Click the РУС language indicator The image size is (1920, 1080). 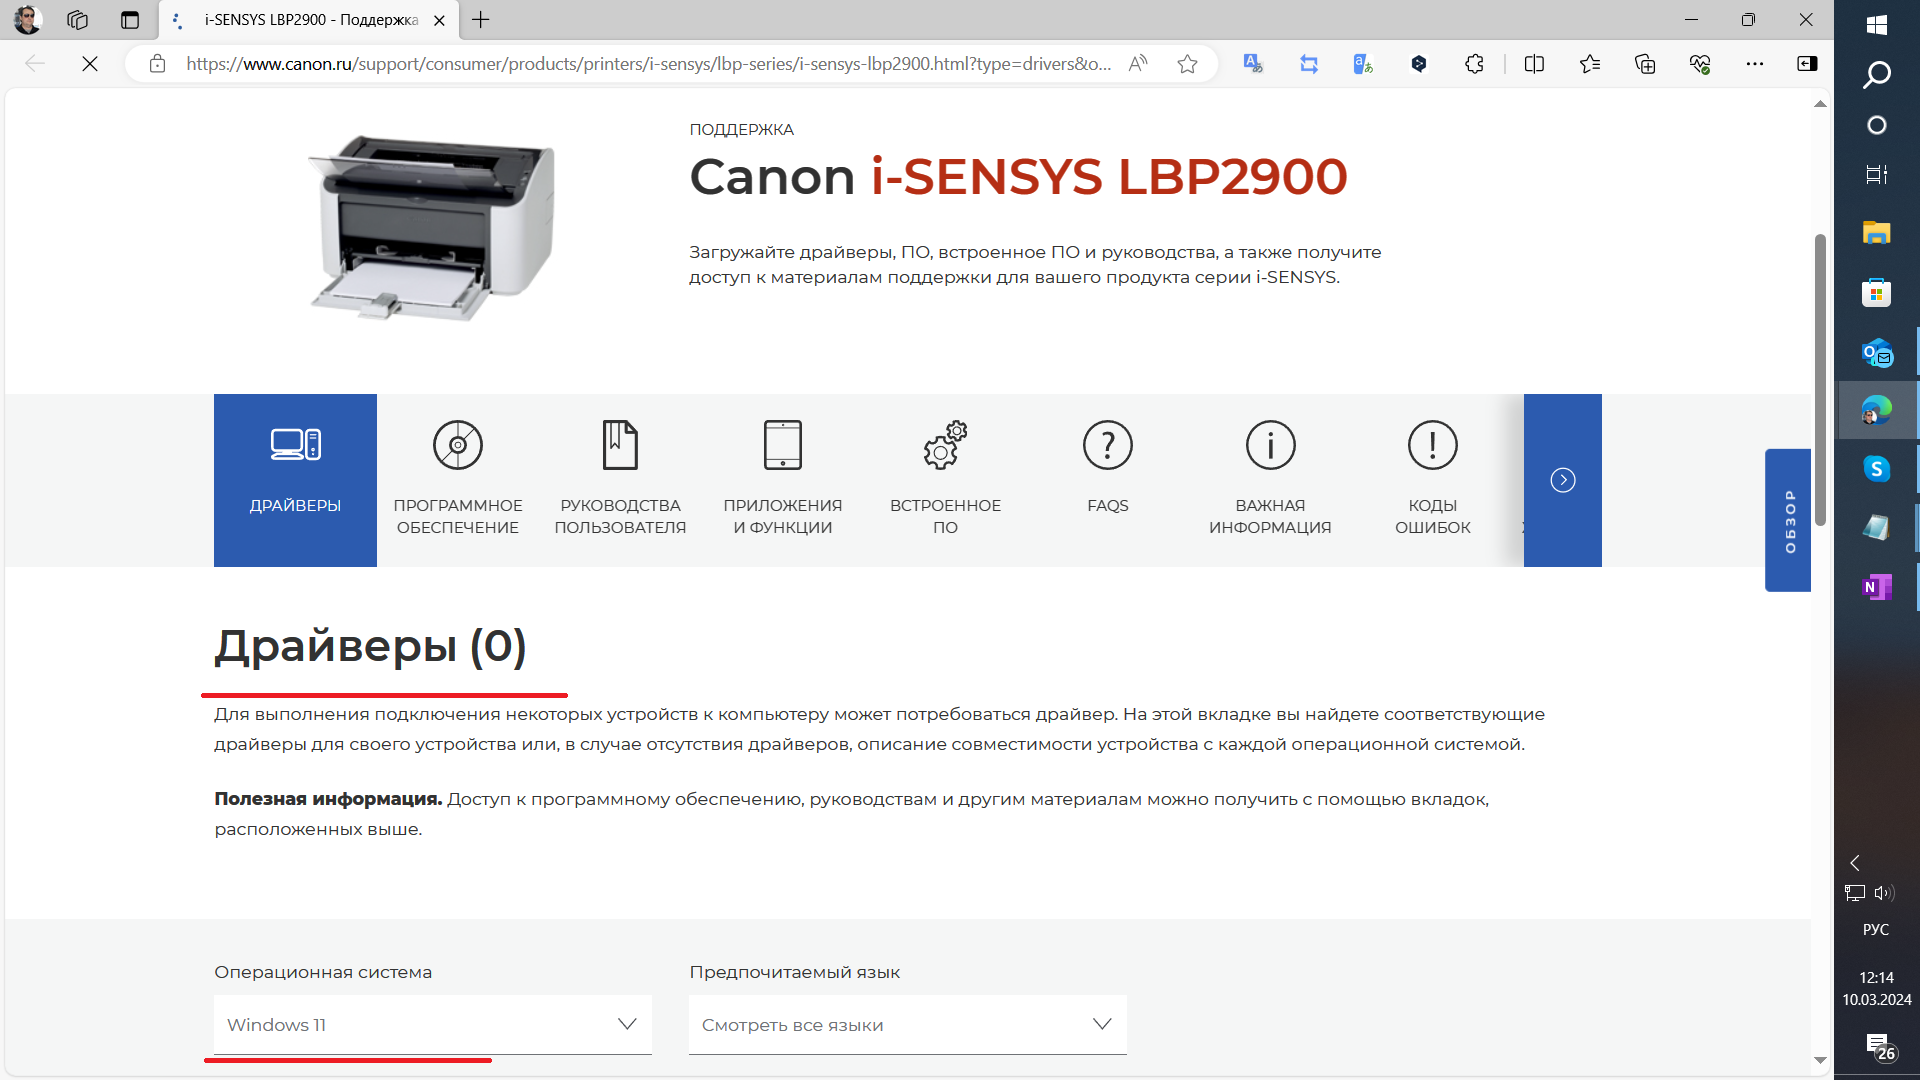click(x=1876, y=929)
